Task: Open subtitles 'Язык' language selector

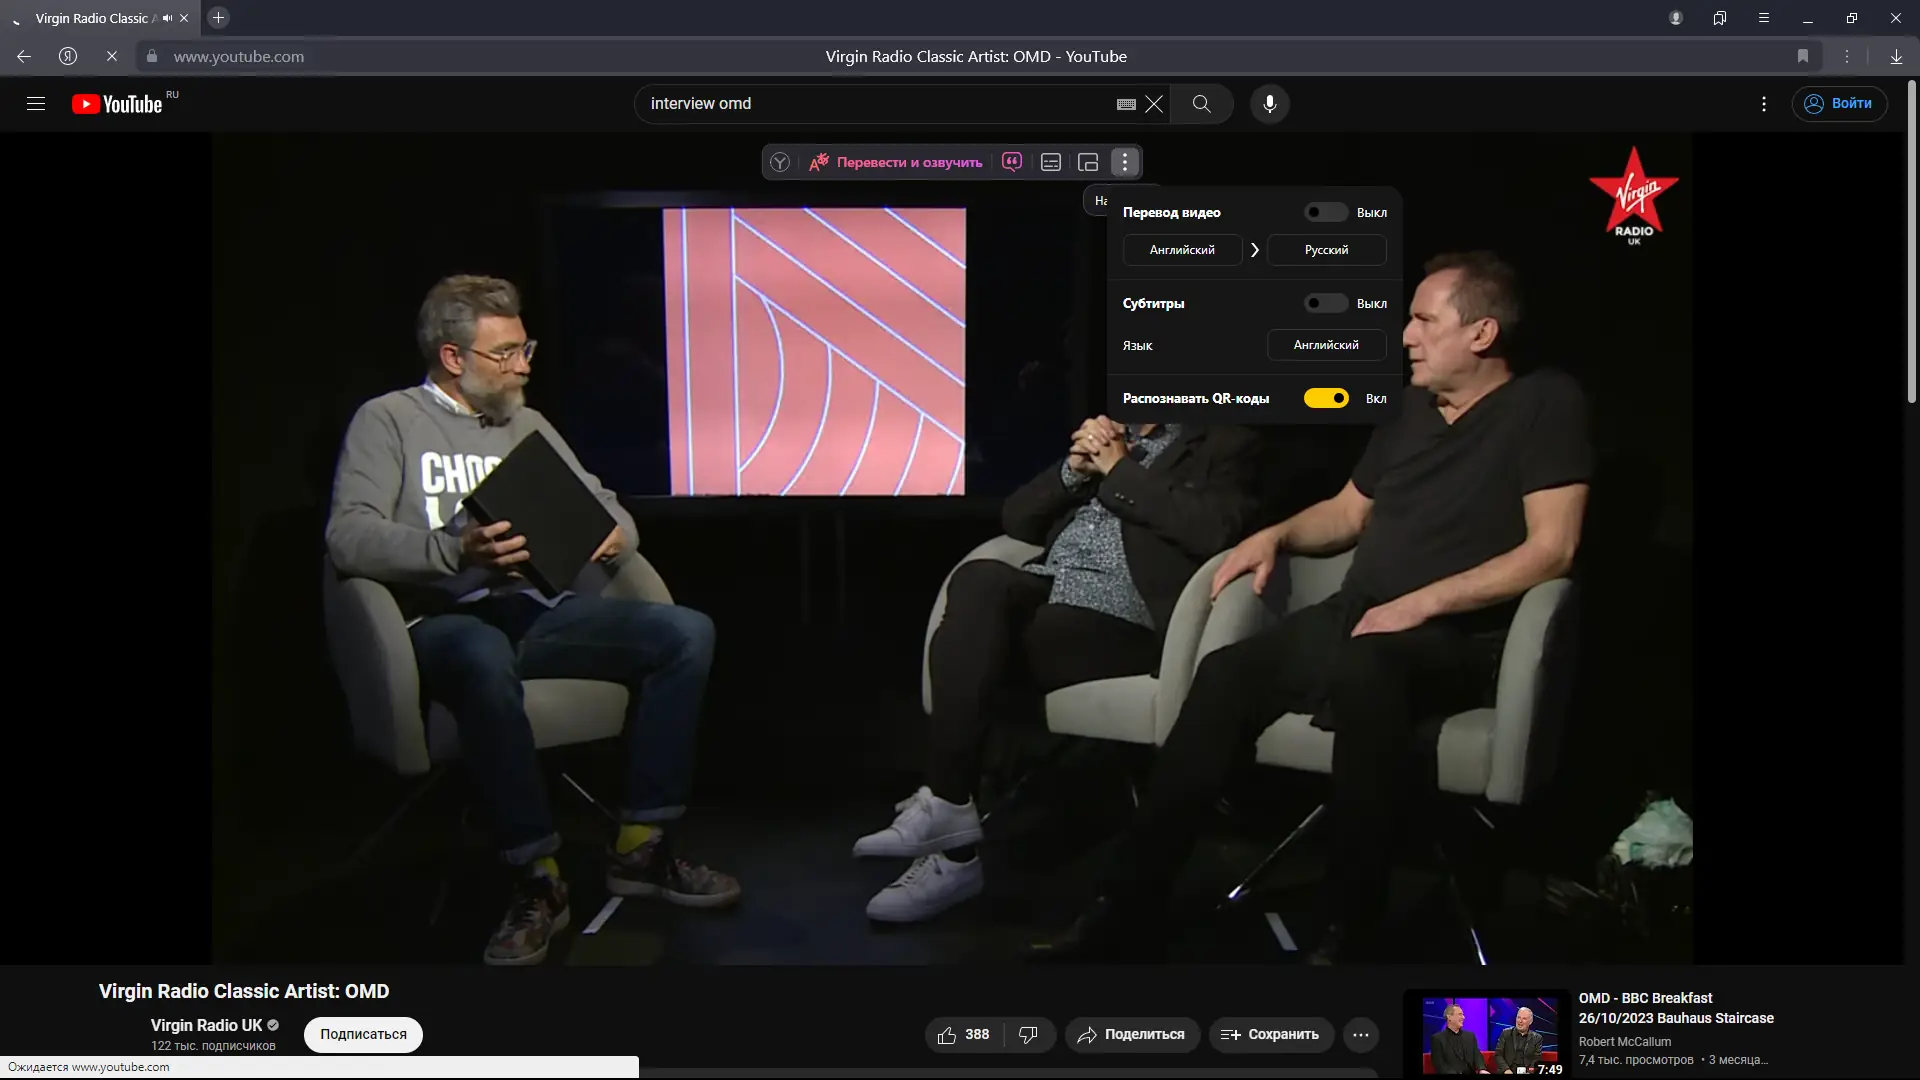Action: click(1326, 345)
